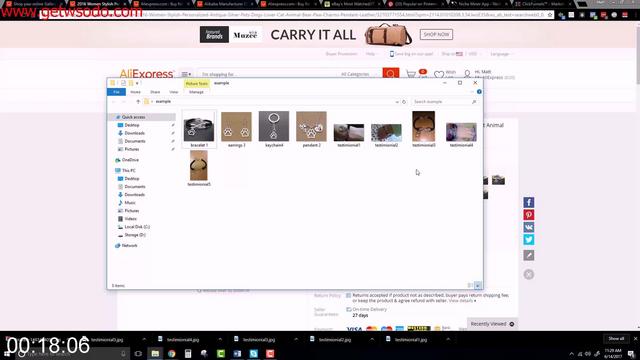Open the AliExpress wish list heart
The height and width of the screenshot is (360, 640).
(x=439, y=74)
